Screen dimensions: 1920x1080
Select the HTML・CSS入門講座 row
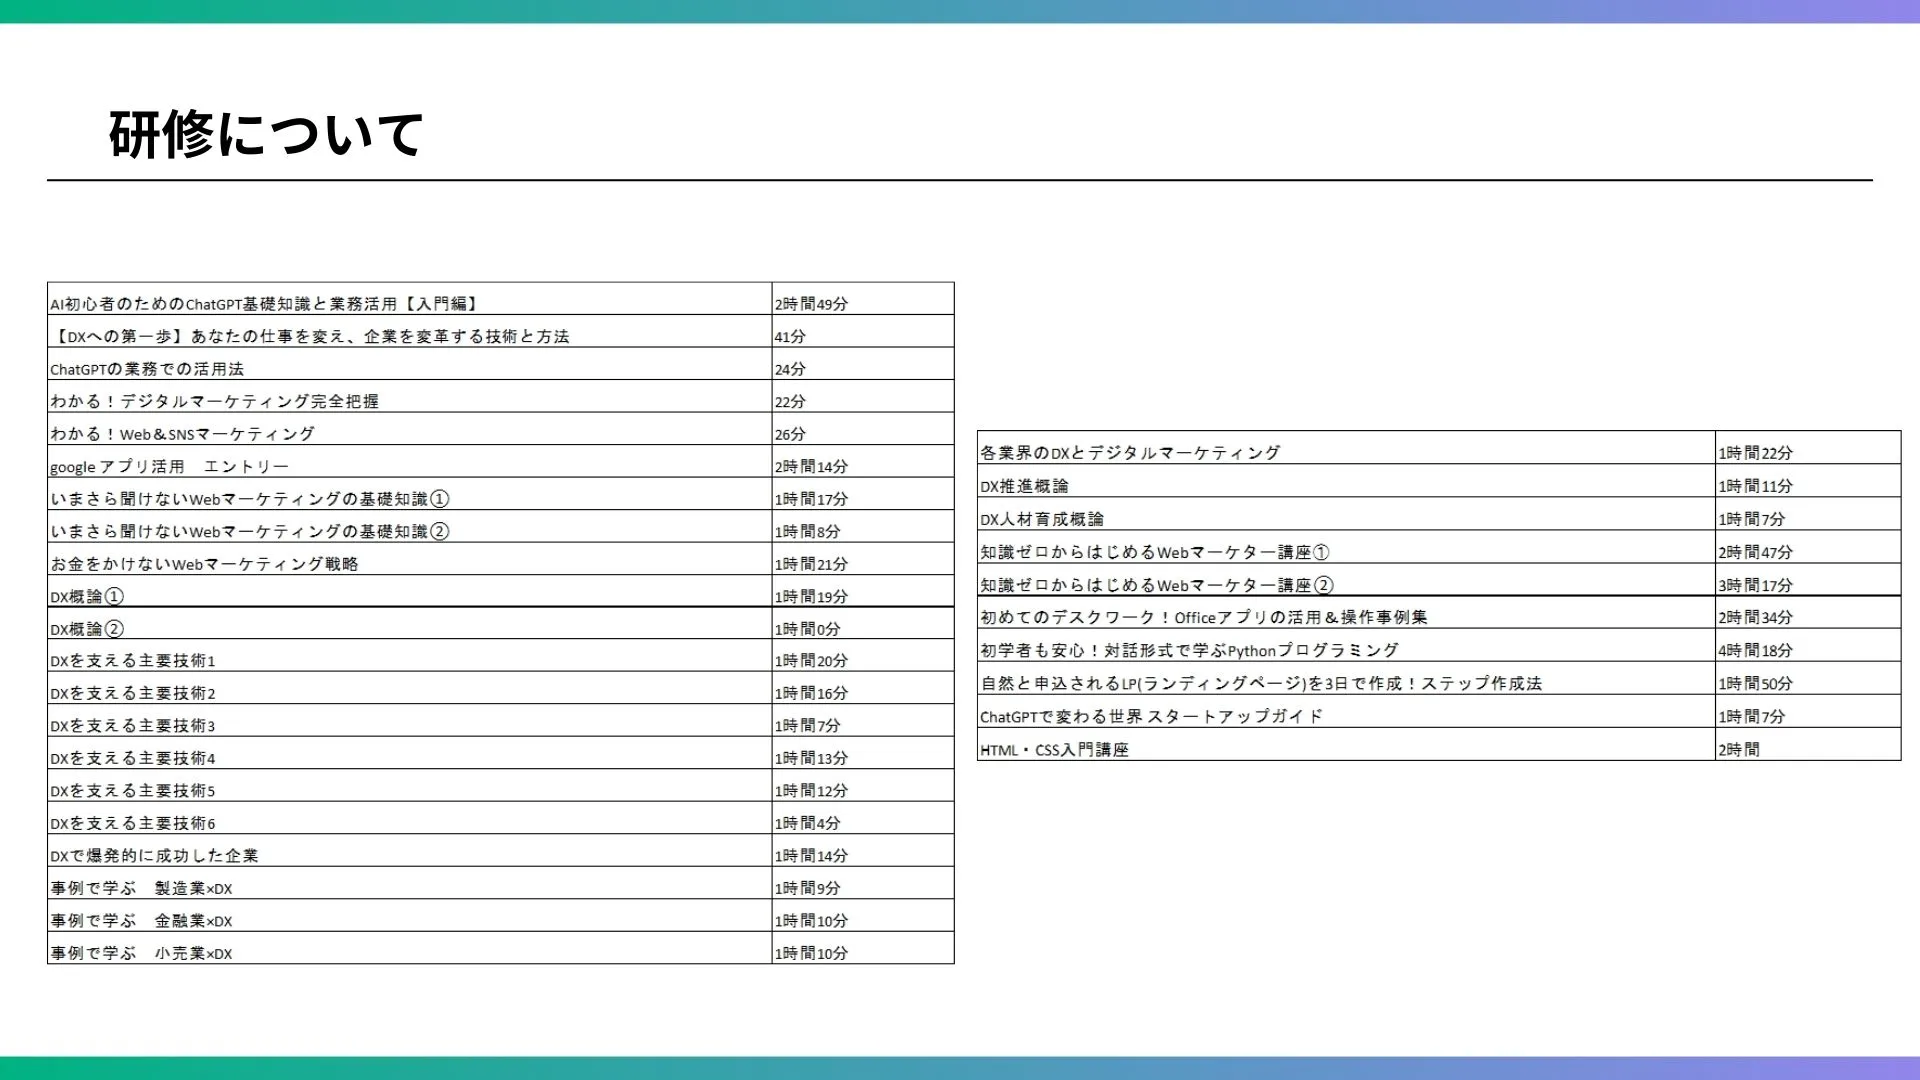click(x=1054, y=750)
